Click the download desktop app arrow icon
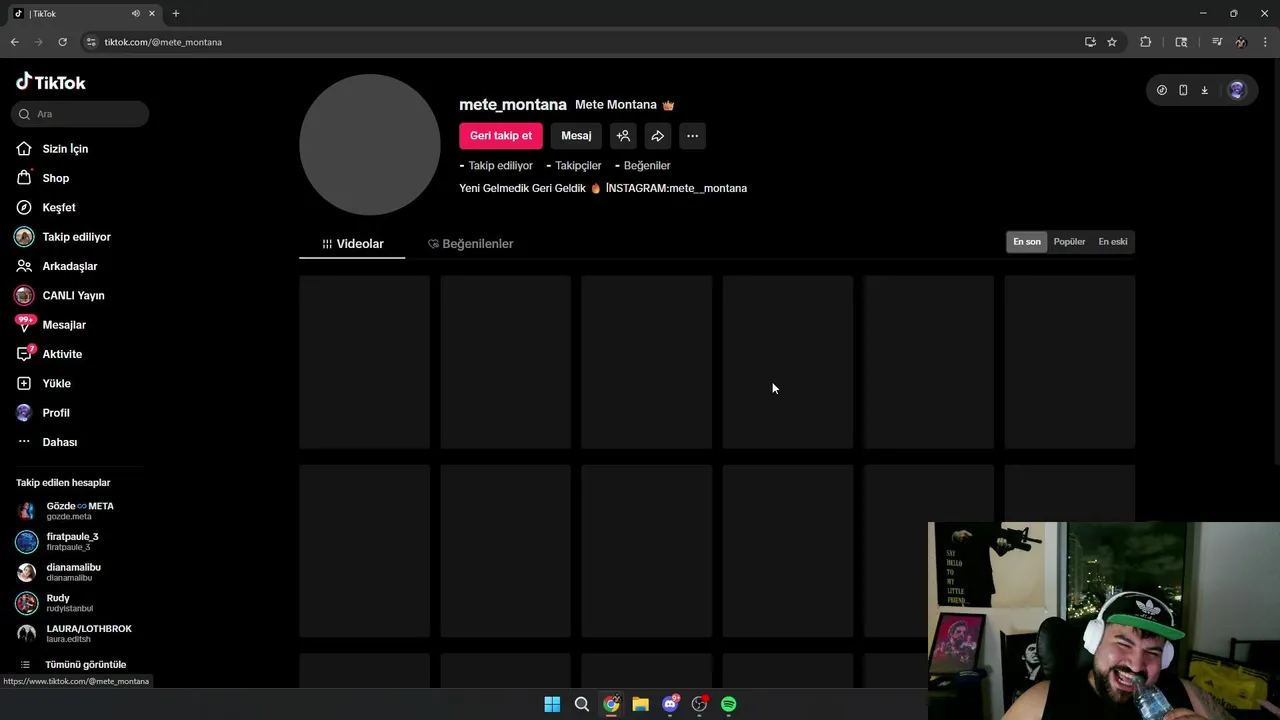This screenshot has width=1280, height=720. 1204,90
